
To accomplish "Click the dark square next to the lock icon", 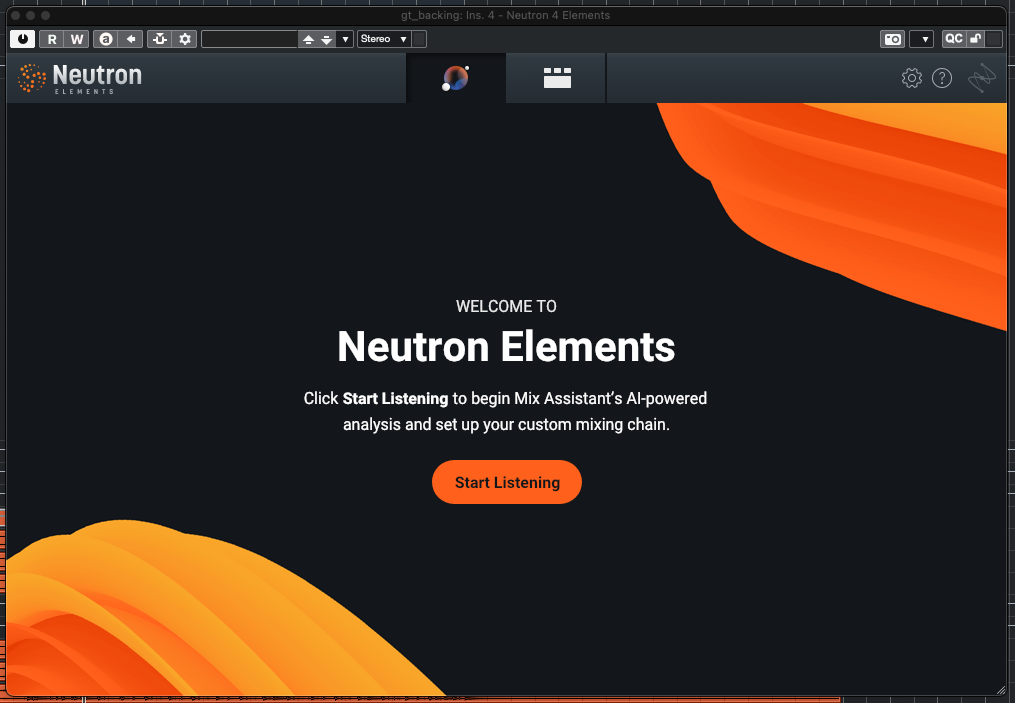I will click(x=994, y=39).
